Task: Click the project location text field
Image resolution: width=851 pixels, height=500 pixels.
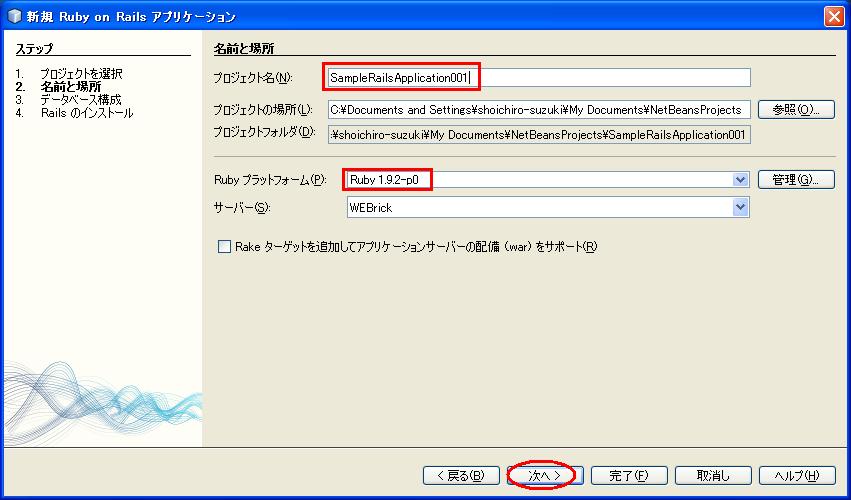Action: click(539, 110)
